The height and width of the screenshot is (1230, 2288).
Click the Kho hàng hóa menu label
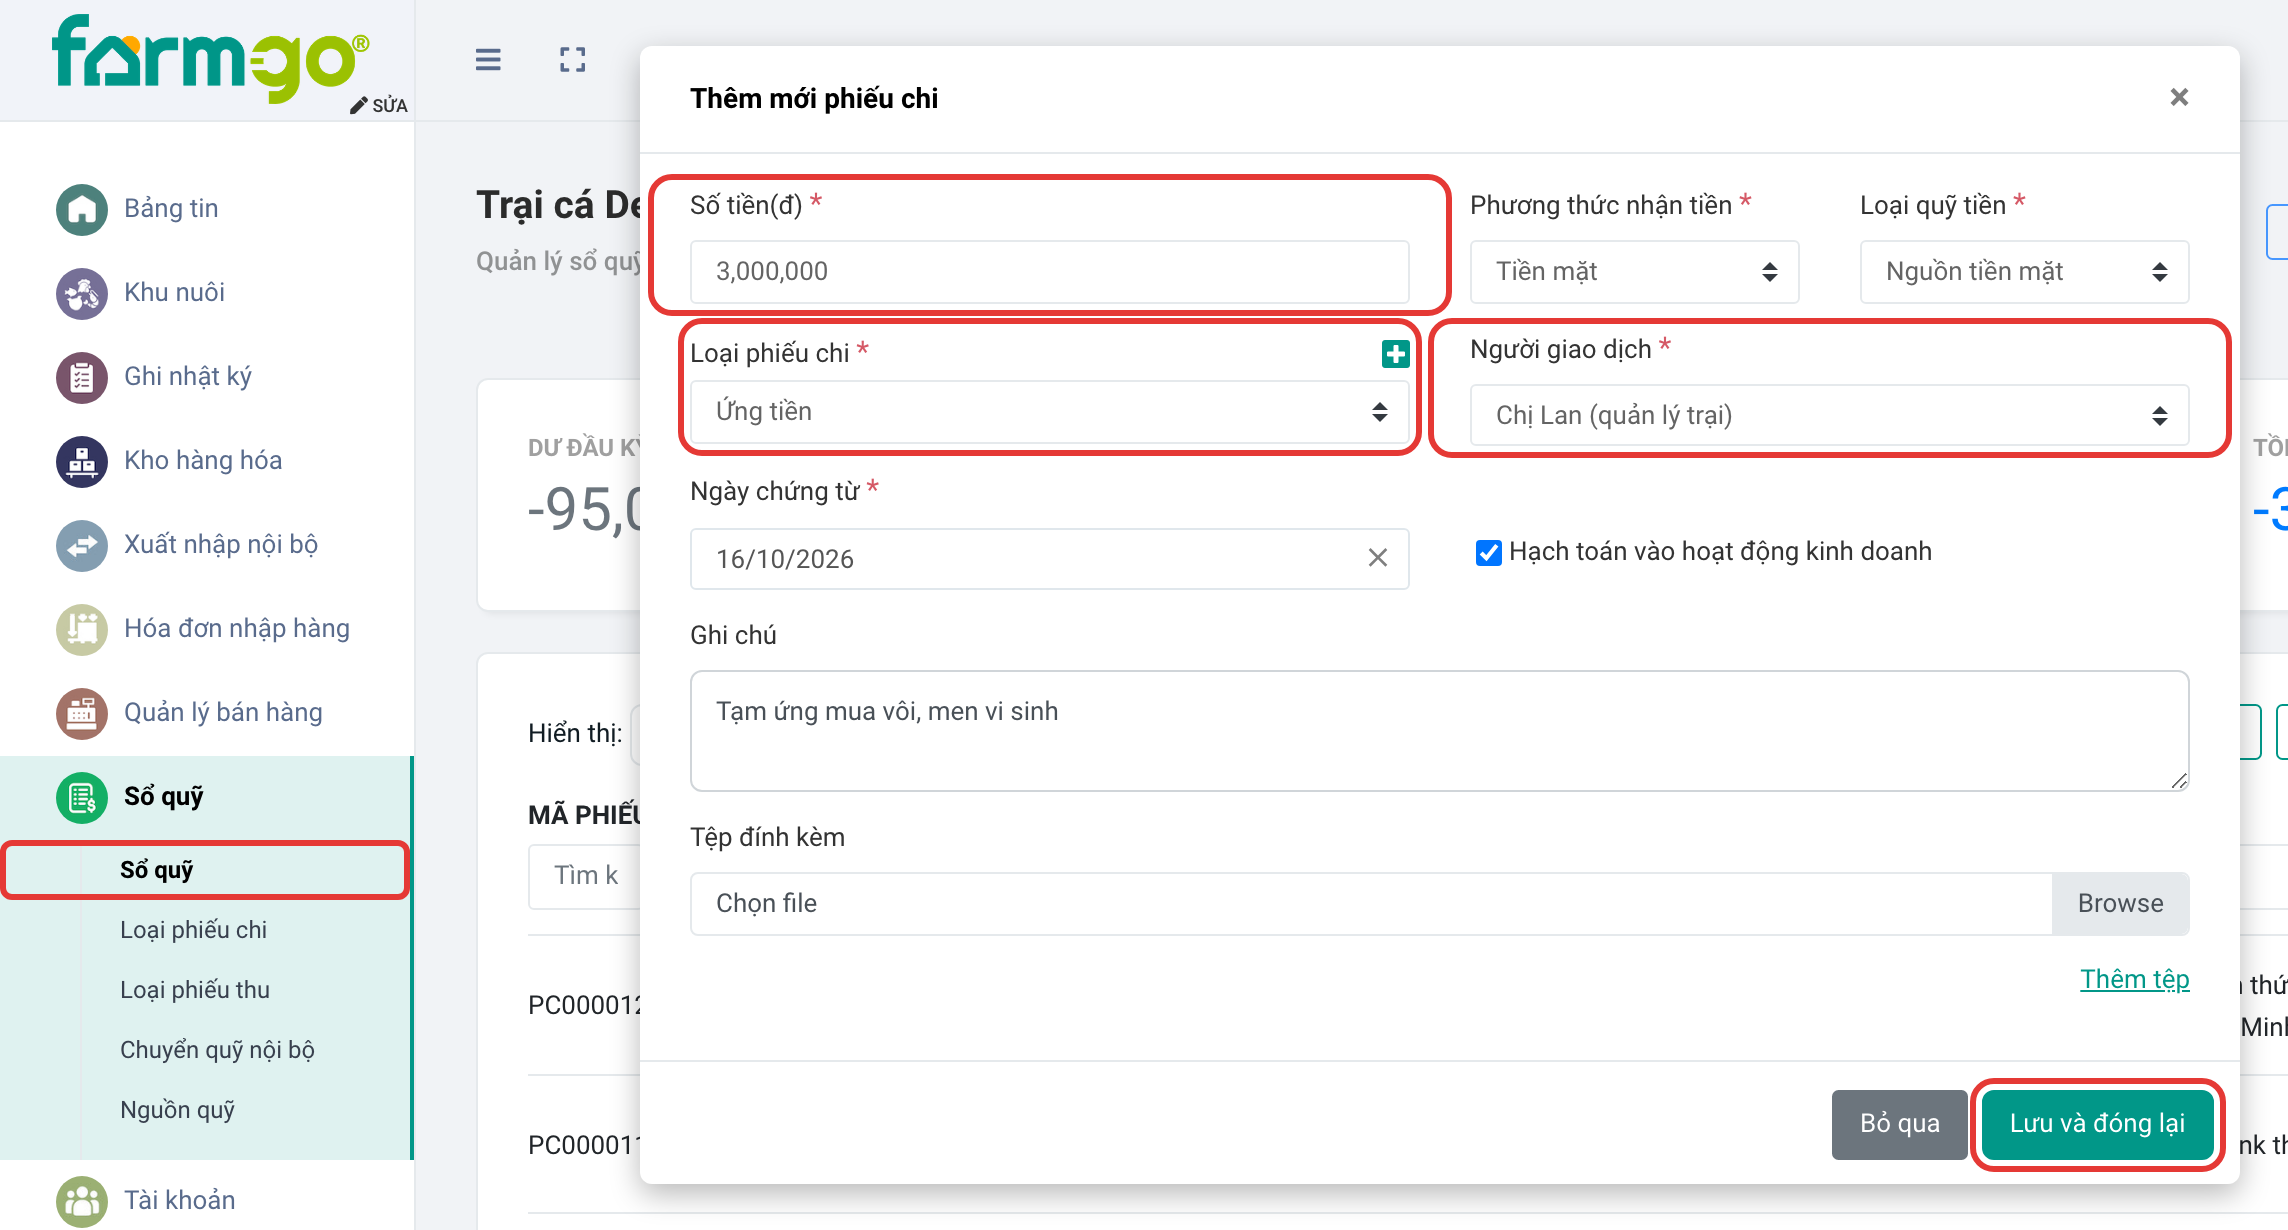pyautogui.click(x=203, y=461)
